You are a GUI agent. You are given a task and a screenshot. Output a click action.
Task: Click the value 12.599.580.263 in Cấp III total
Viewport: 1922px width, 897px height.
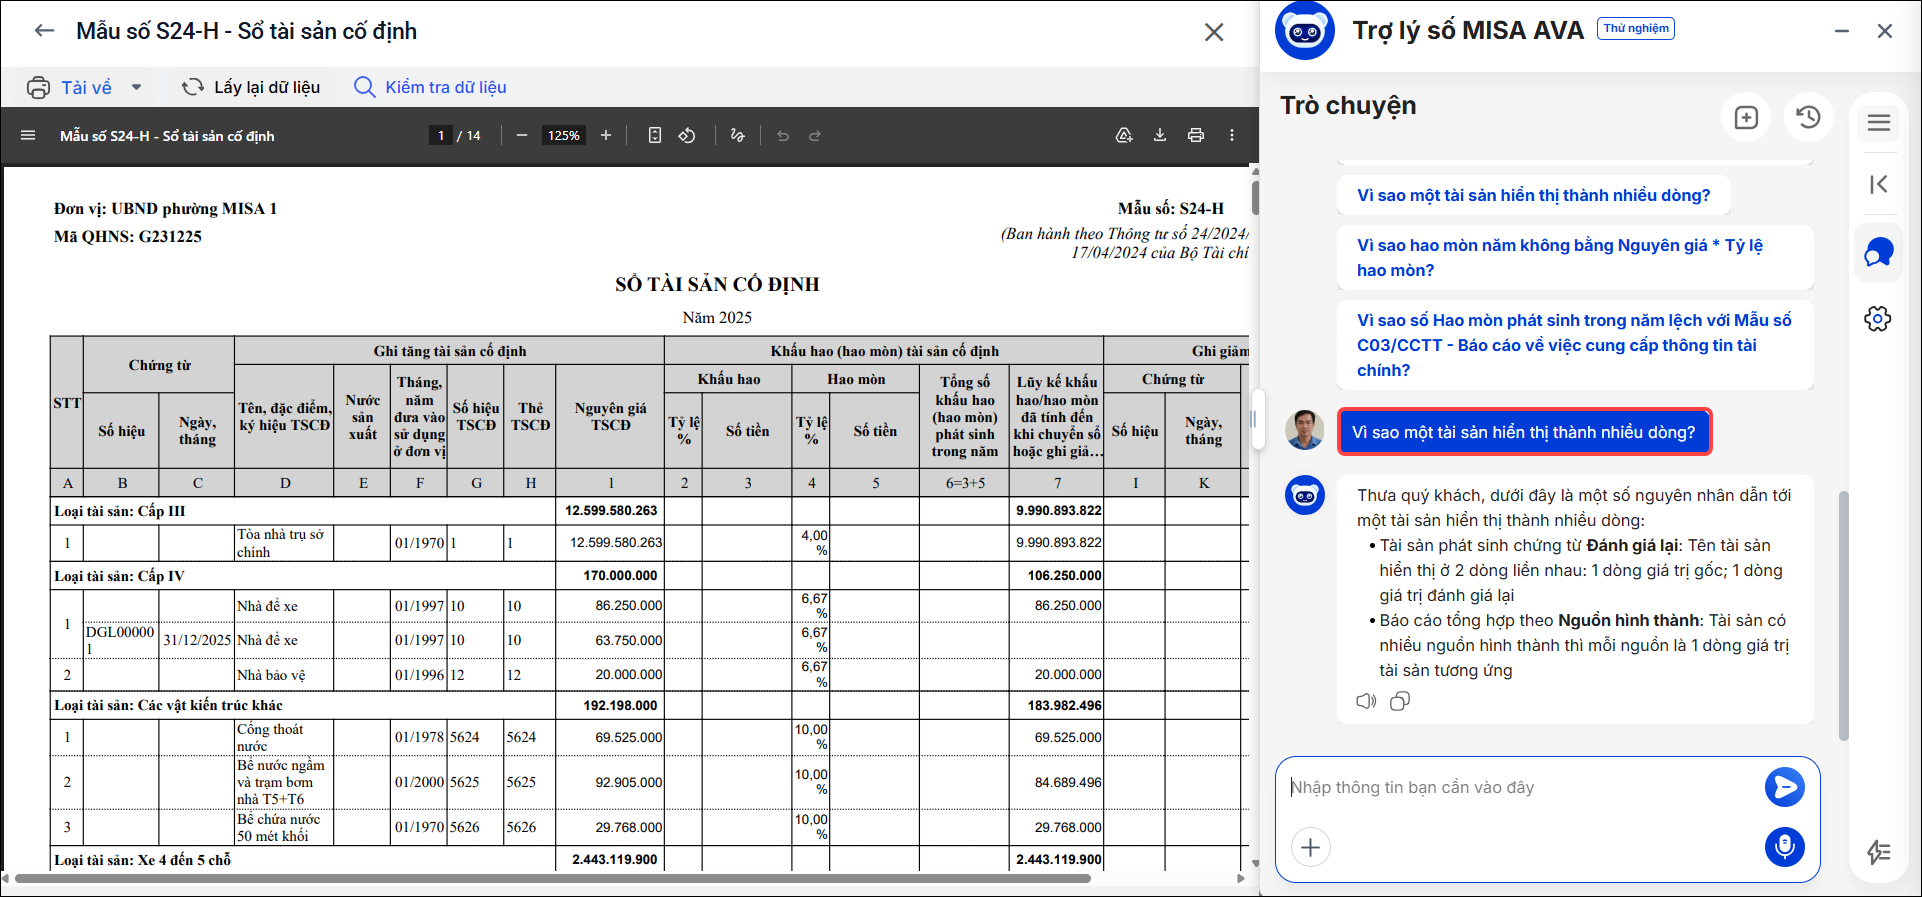click(x=611, y=510)
